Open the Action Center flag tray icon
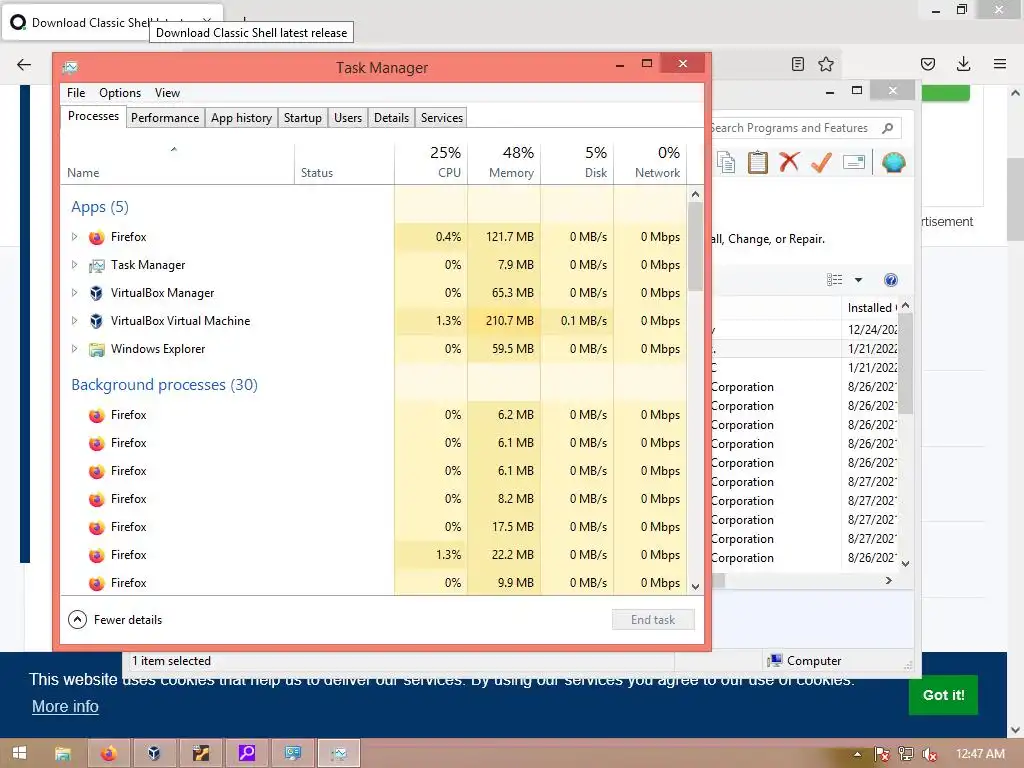Viewport: 1024px width, 768px height. (x=882, y=754)
